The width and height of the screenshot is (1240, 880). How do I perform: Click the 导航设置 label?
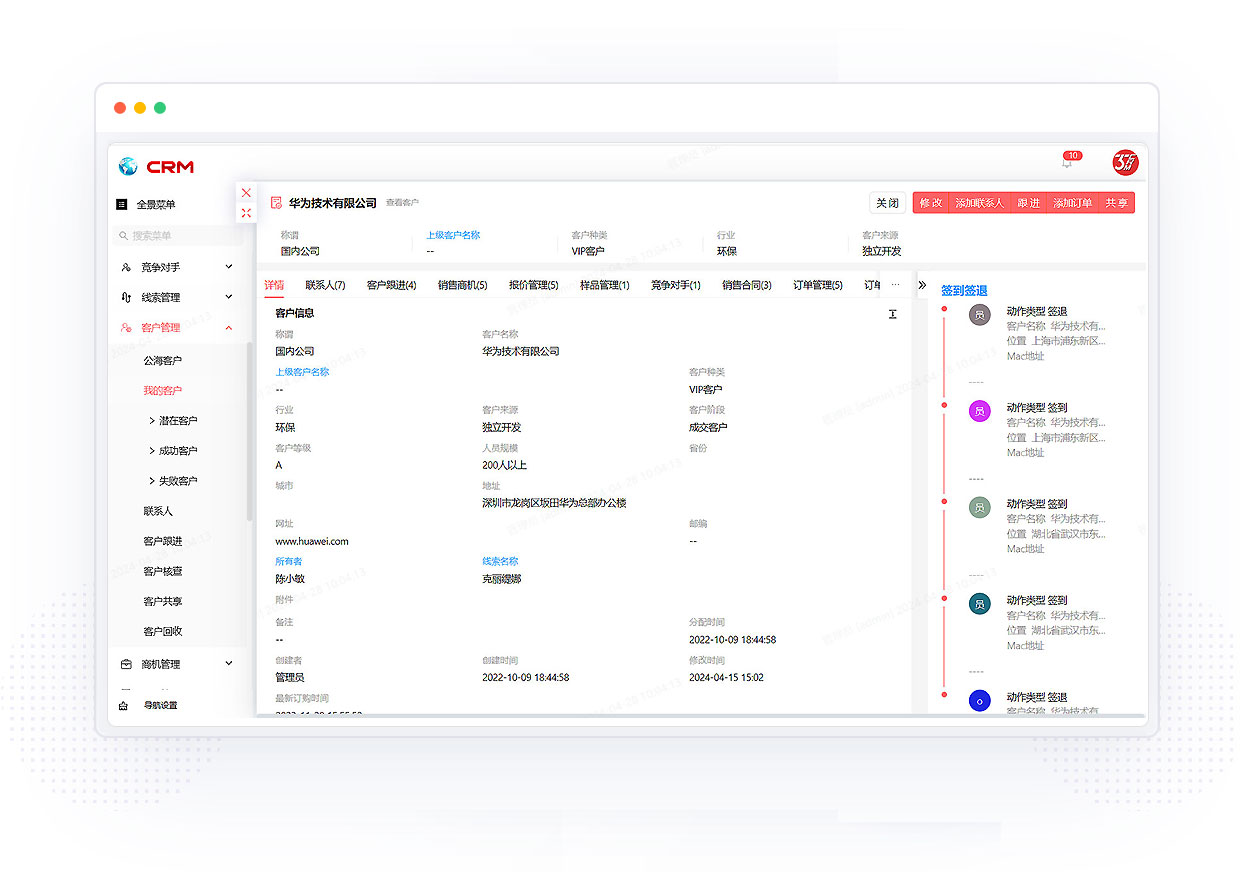[161, 705]
